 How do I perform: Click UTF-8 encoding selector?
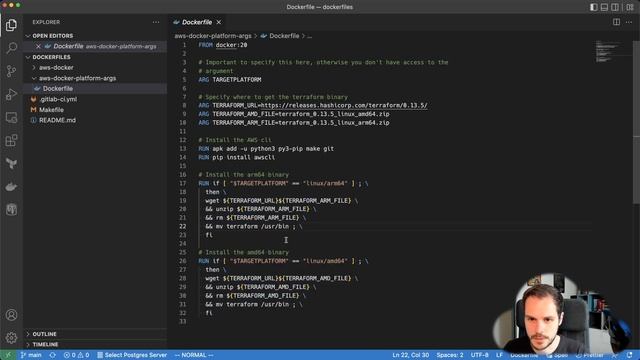pyautogui.click(x=480, y=355)
